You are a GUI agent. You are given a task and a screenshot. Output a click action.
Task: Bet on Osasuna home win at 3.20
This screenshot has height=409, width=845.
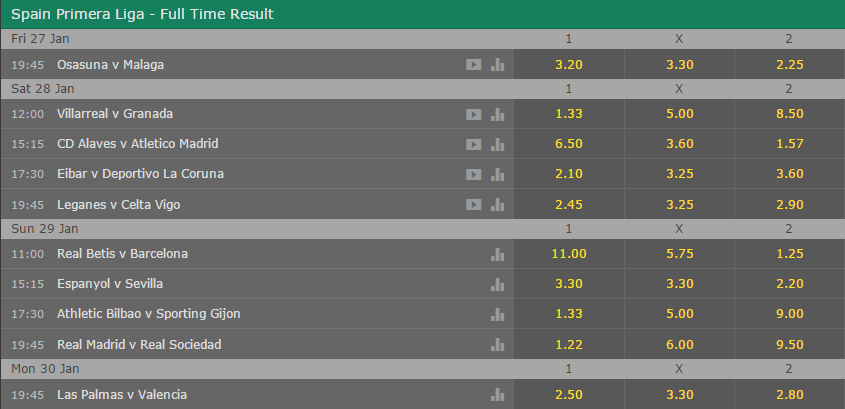tap(568, 64)
